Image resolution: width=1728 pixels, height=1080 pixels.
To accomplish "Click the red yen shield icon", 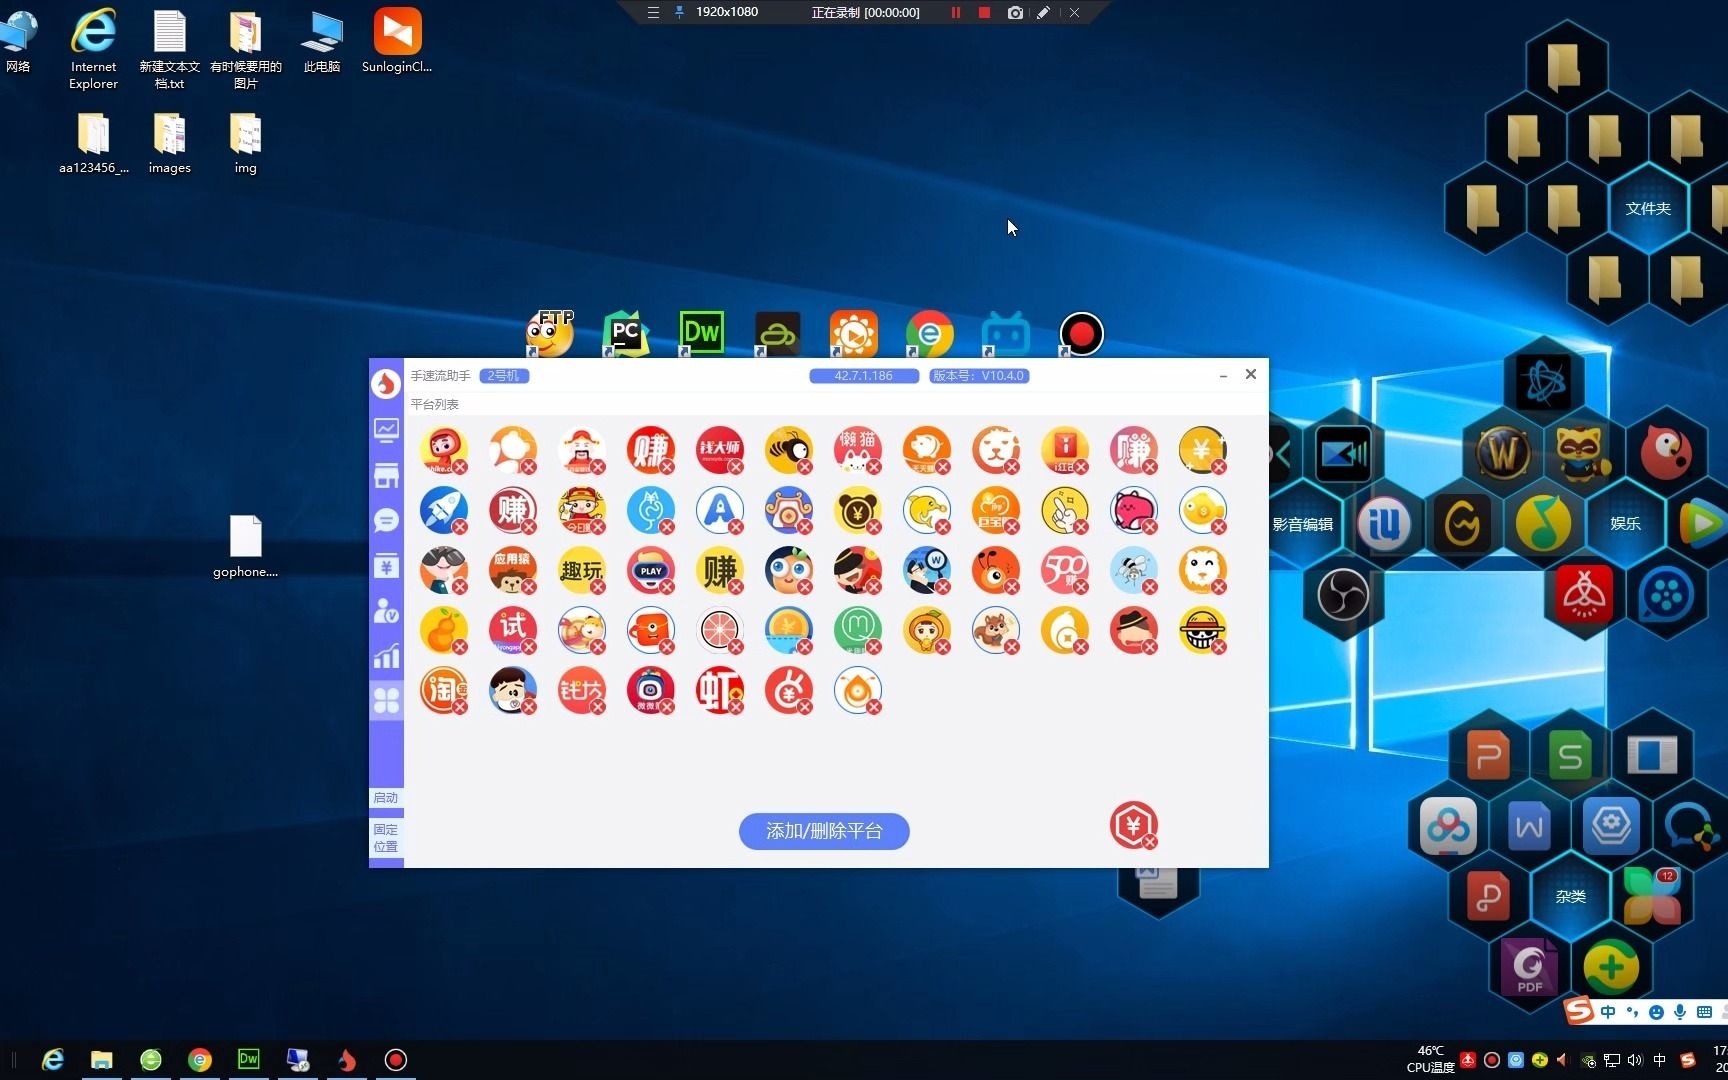I will pyautogui.click(x=1133, y=825).
